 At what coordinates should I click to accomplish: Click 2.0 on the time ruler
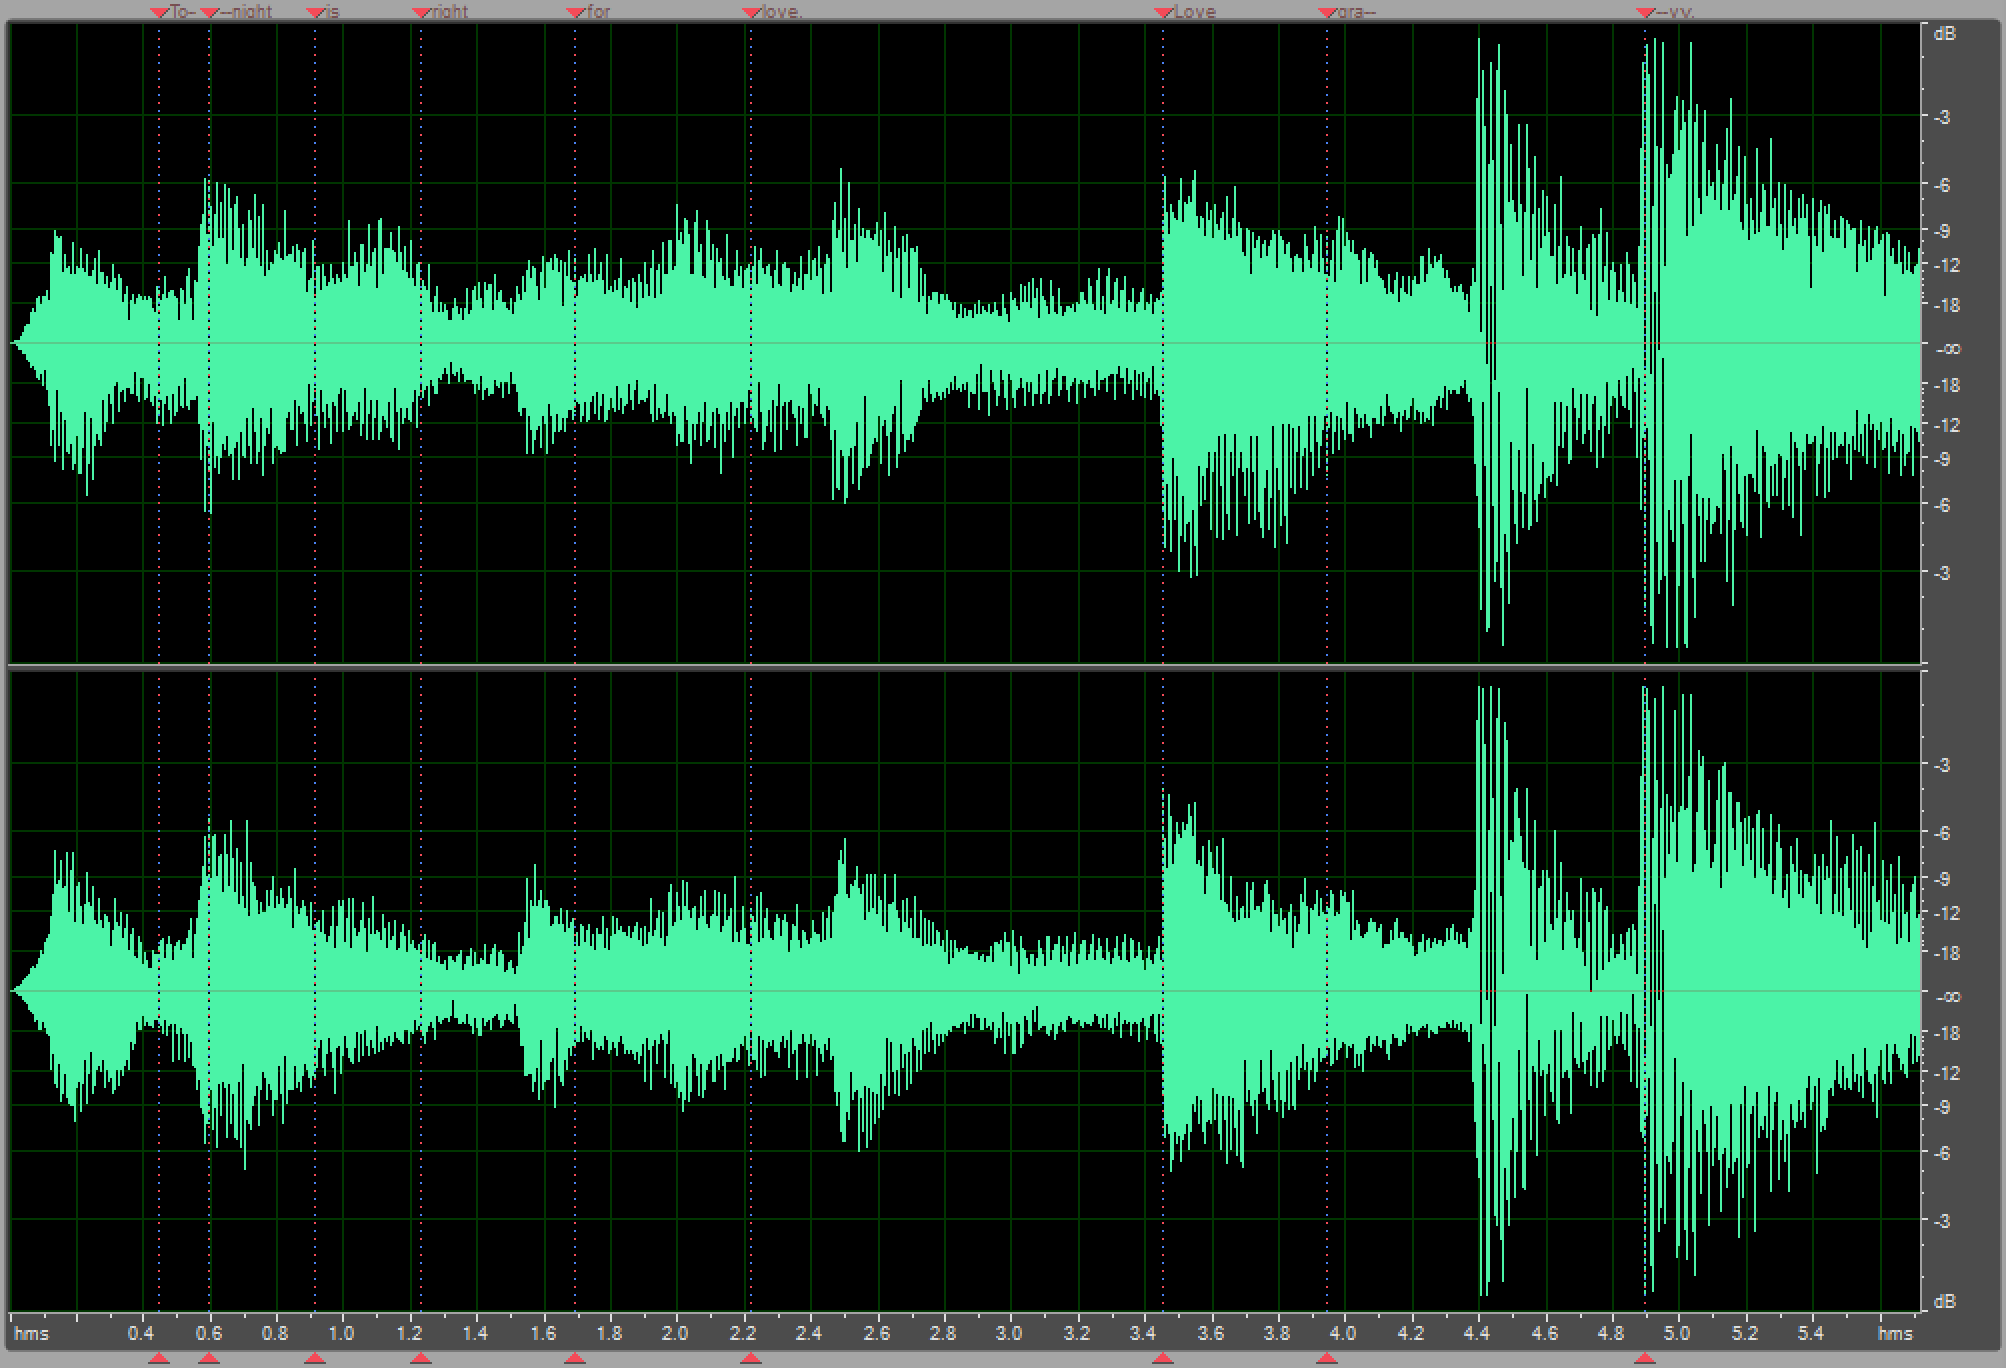tap(676, 1333)
